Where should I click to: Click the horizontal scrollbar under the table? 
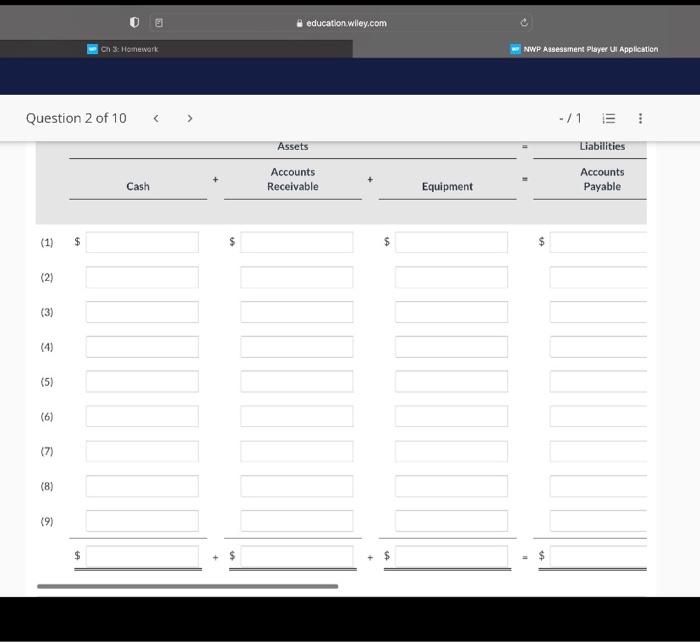click(188, 586)
